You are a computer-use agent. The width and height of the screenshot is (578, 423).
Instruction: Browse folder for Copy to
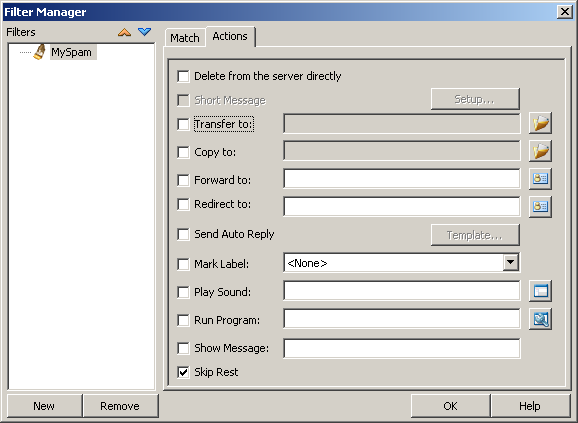click(540, 151)
